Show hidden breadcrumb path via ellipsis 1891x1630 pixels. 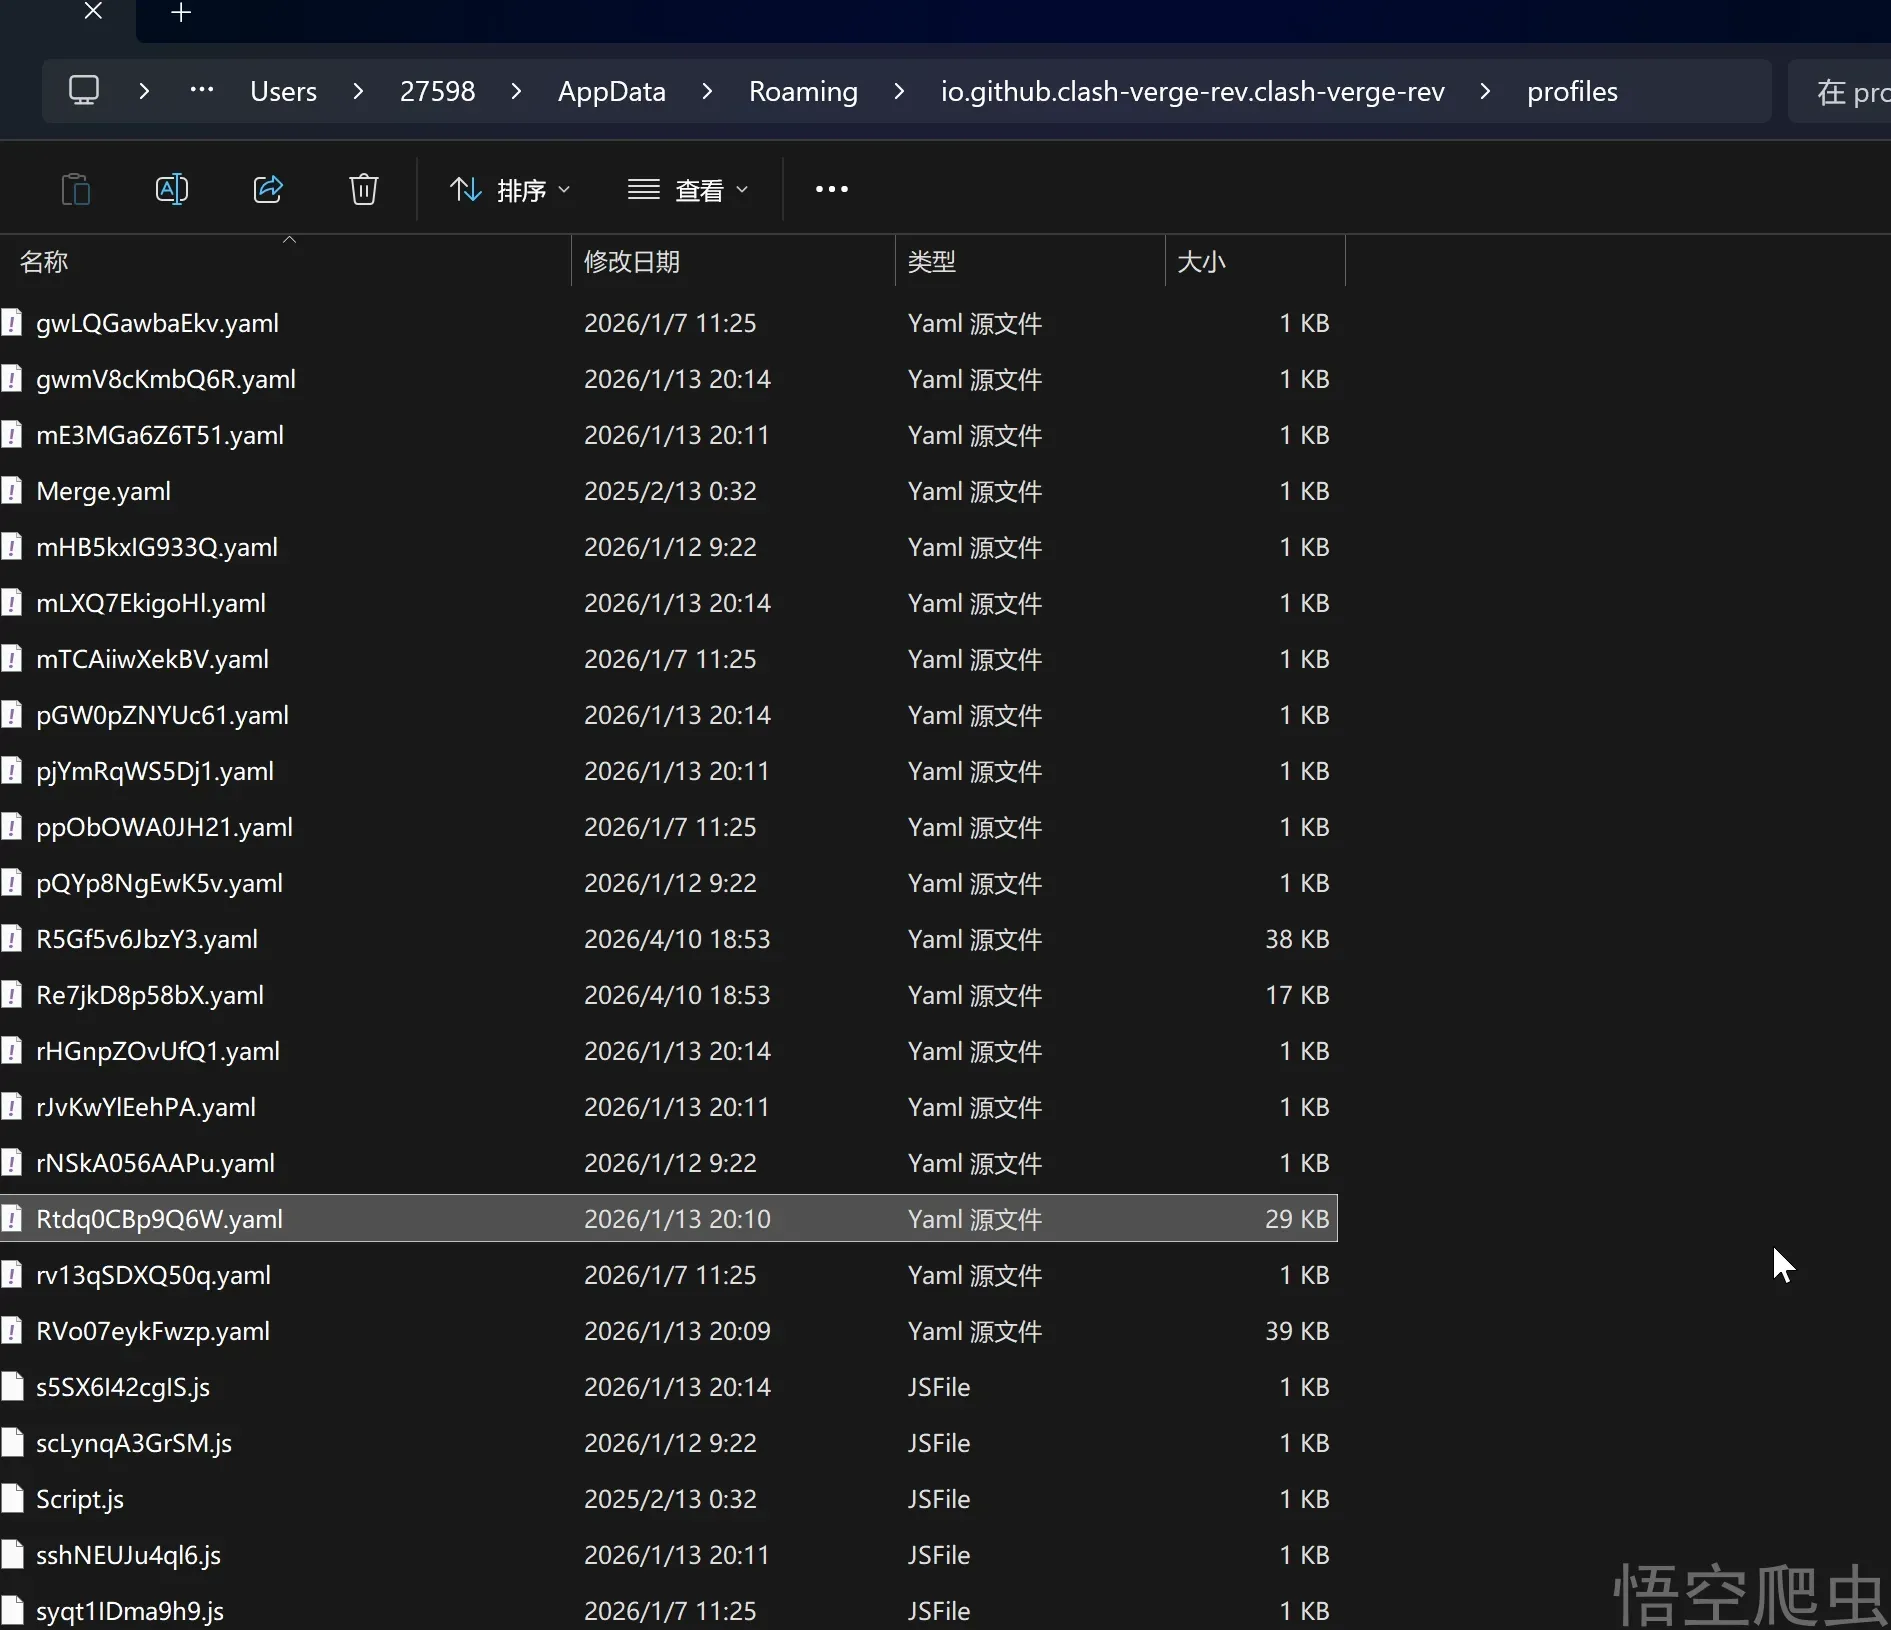[x=202, y=90]
